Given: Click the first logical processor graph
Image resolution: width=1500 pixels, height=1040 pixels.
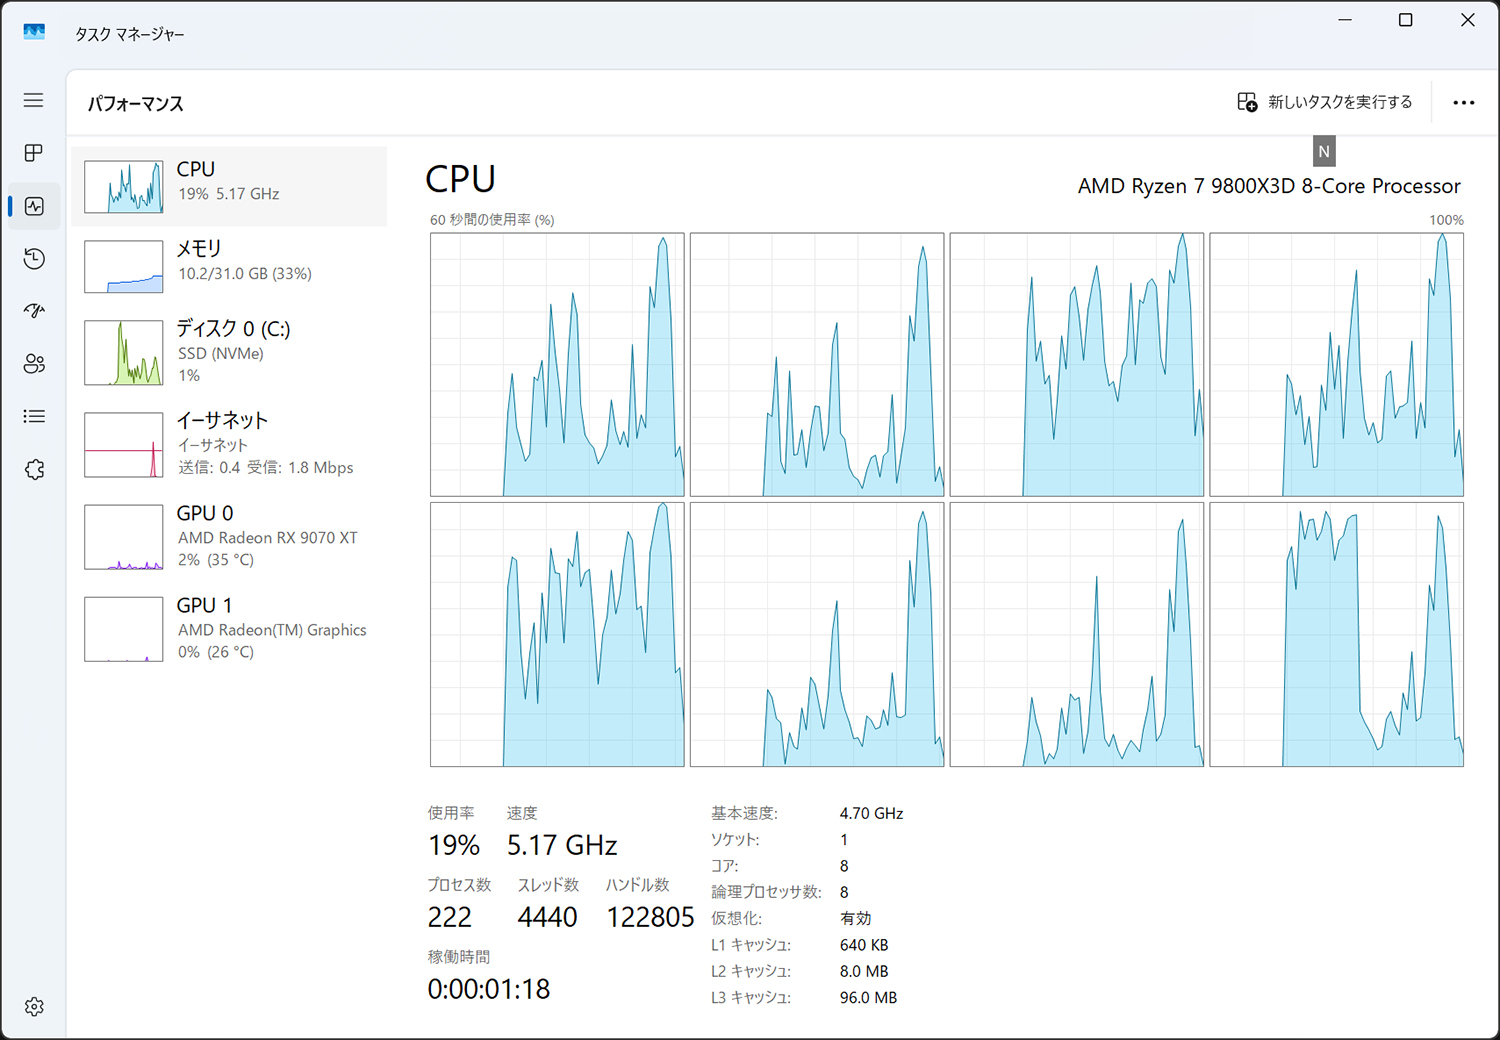Looking at the screenshot, I should 557,365.
